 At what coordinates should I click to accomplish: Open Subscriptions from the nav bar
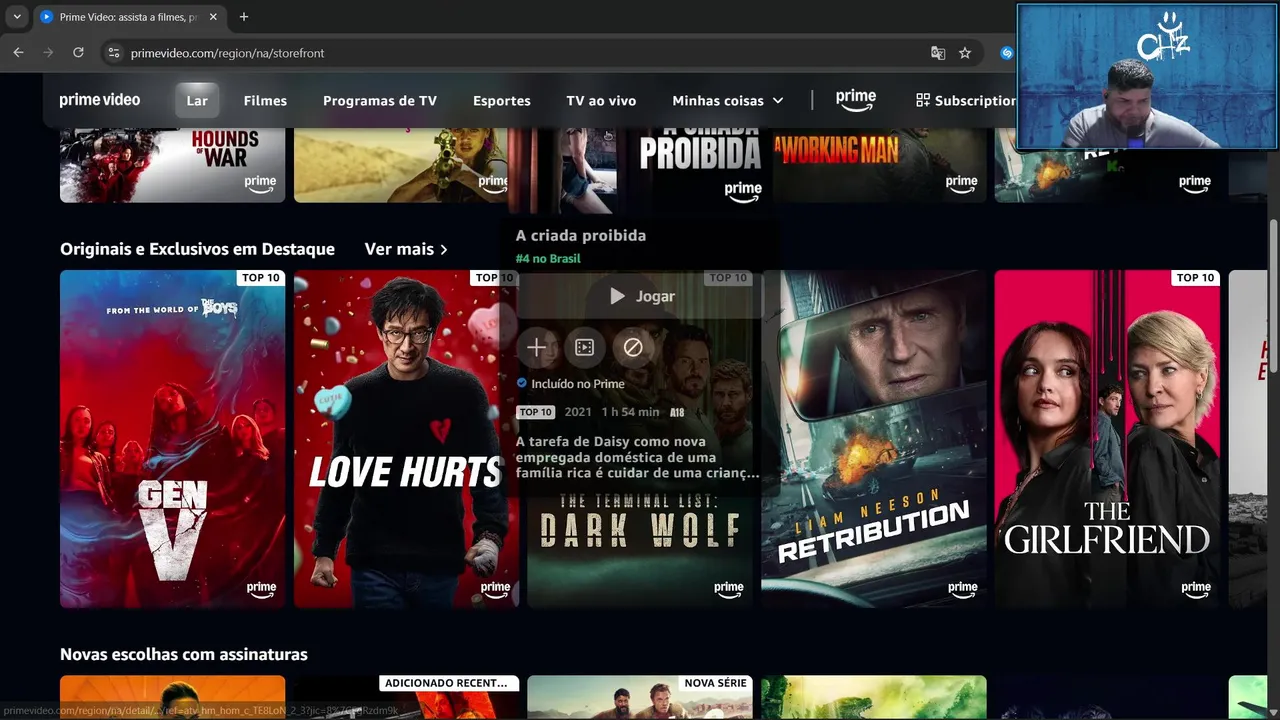tap(966, 100)
